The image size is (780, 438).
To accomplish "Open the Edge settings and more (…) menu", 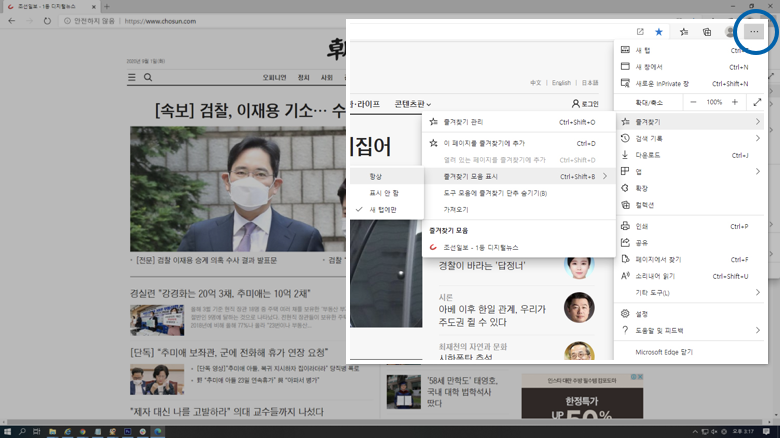I will coord(754,32).
